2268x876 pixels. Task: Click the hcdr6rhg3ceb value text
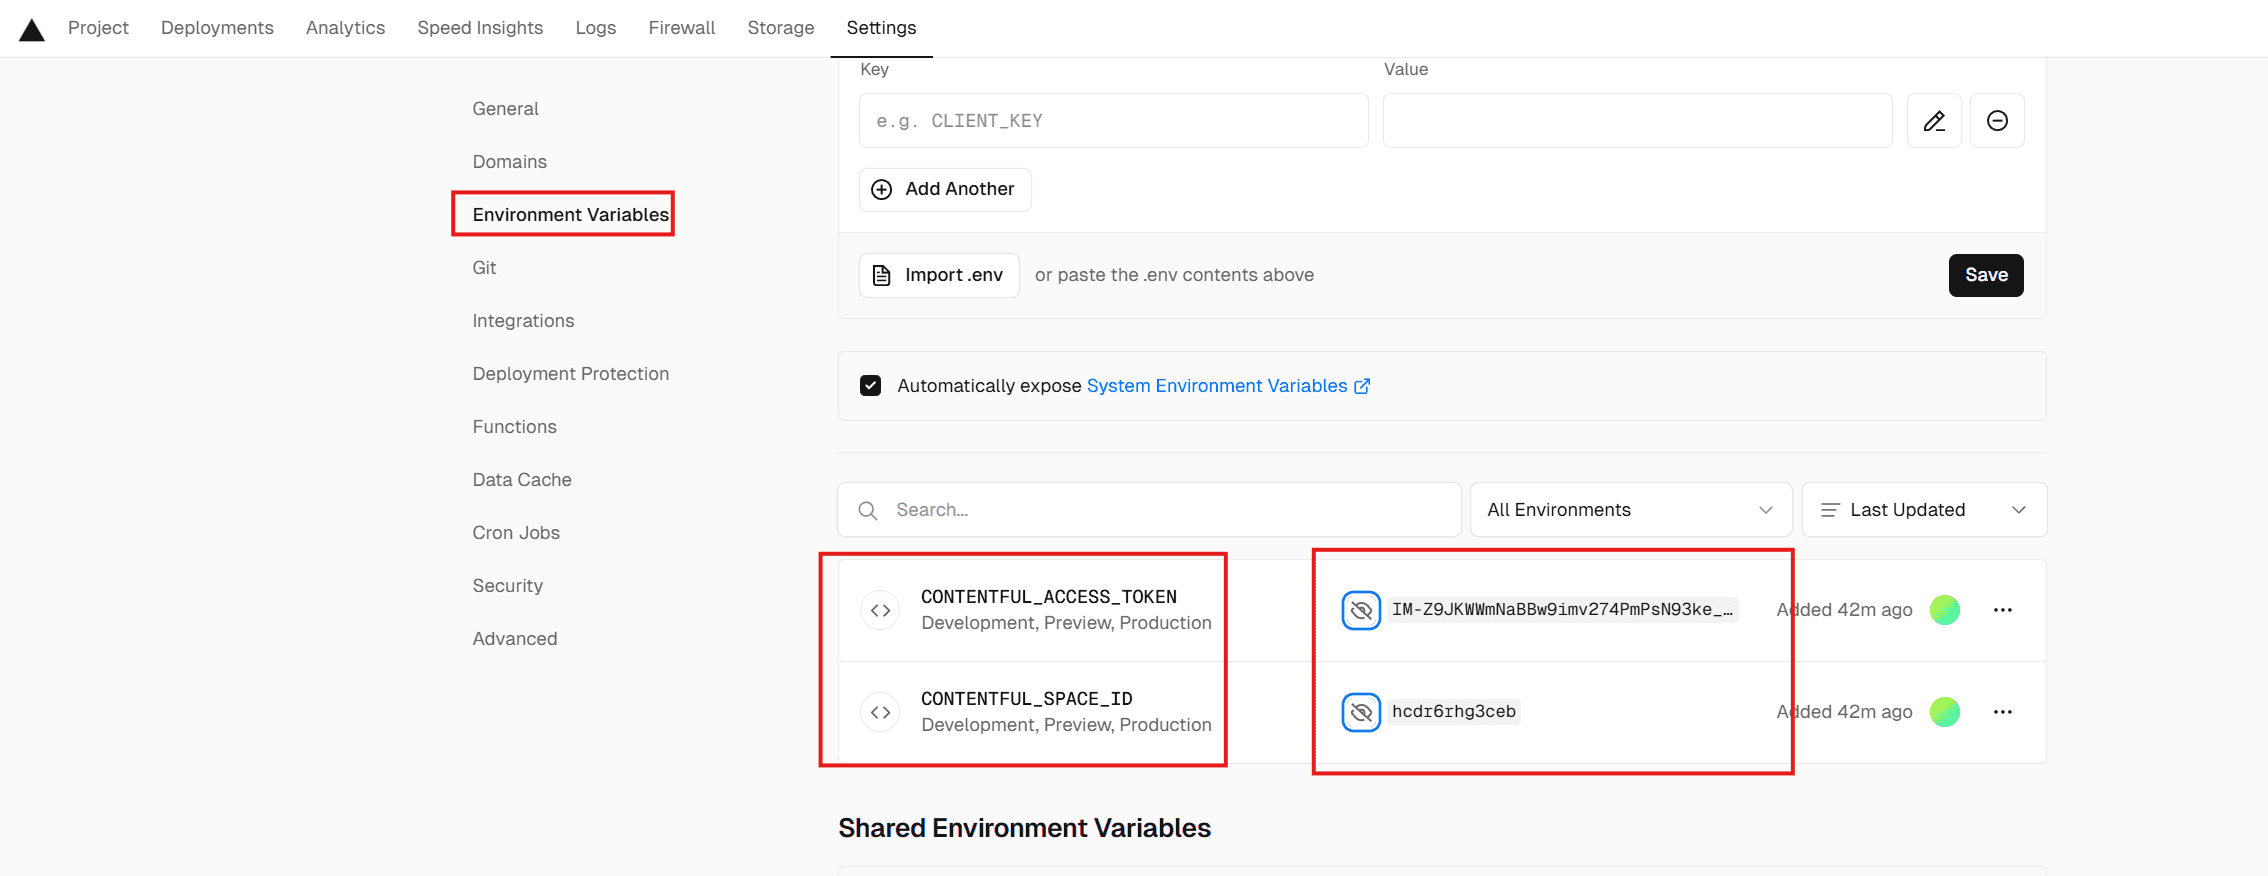(1454, 712)
